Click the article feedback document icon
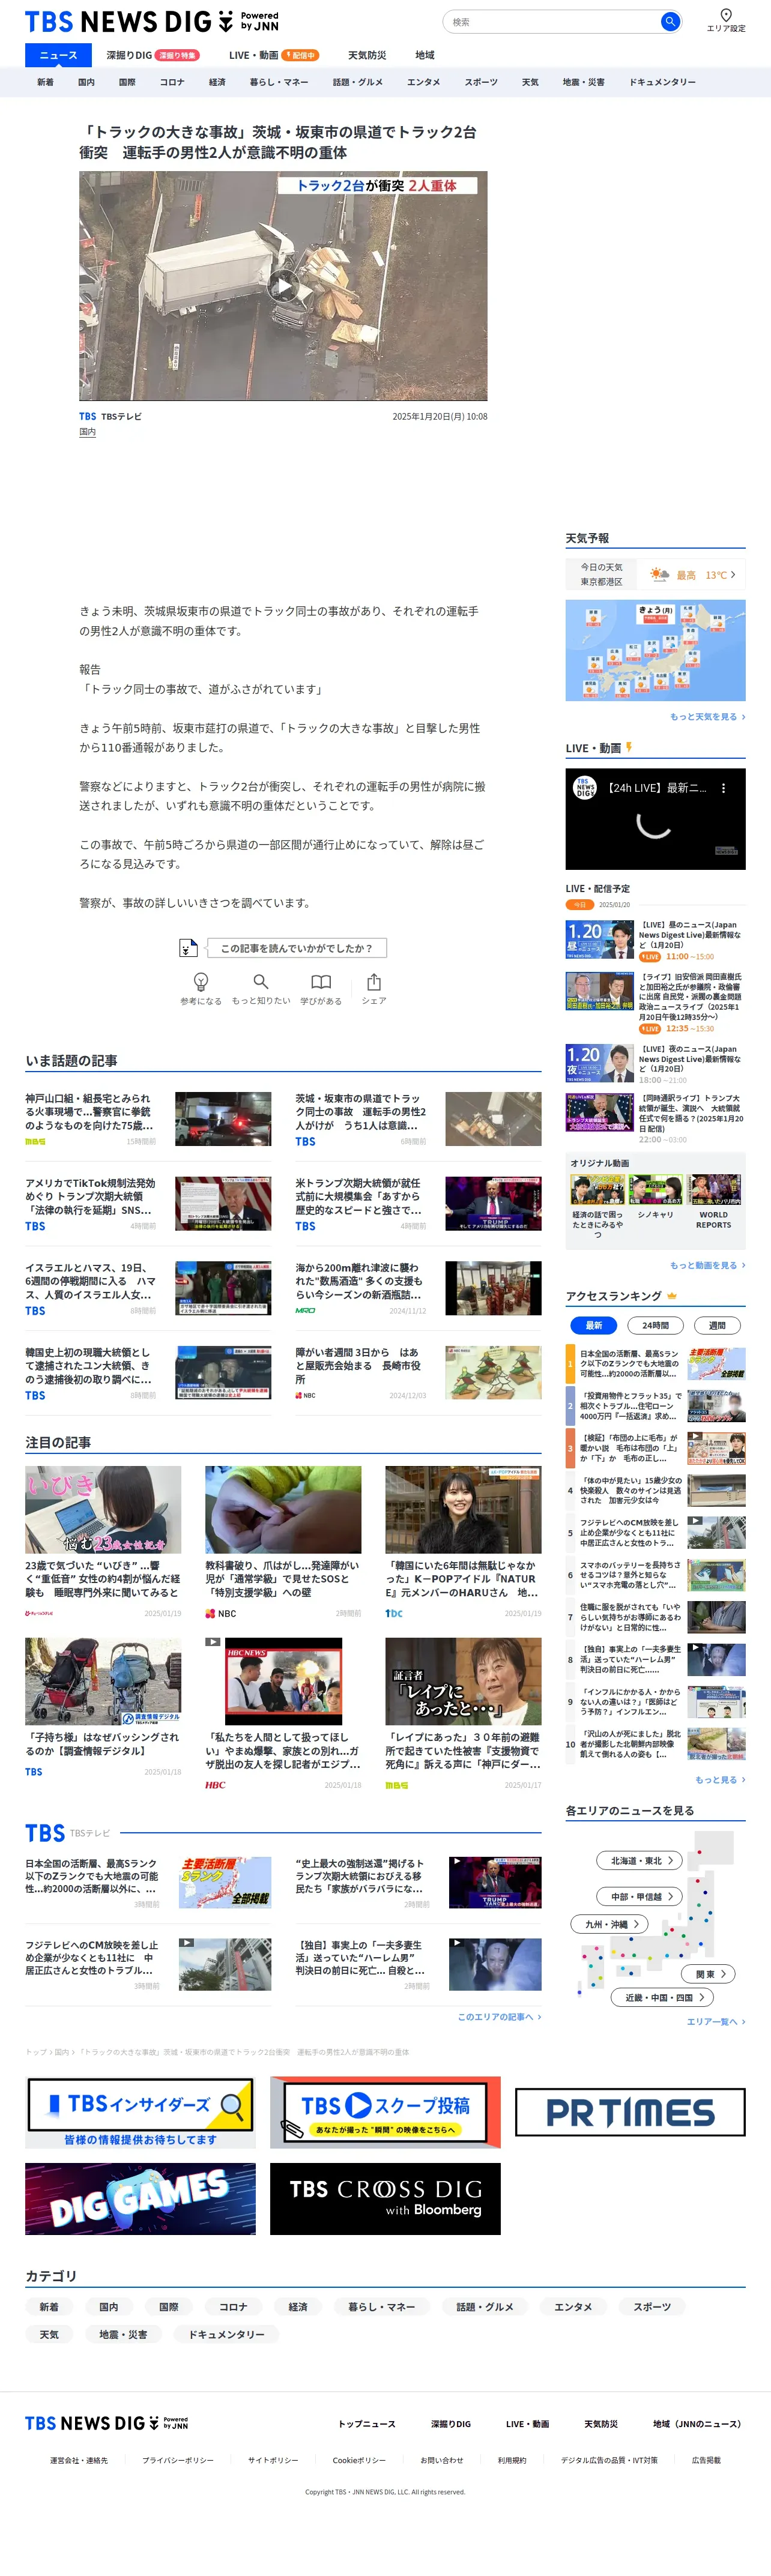The width and height of the screenshot is (771, 2576). (188, 947)
